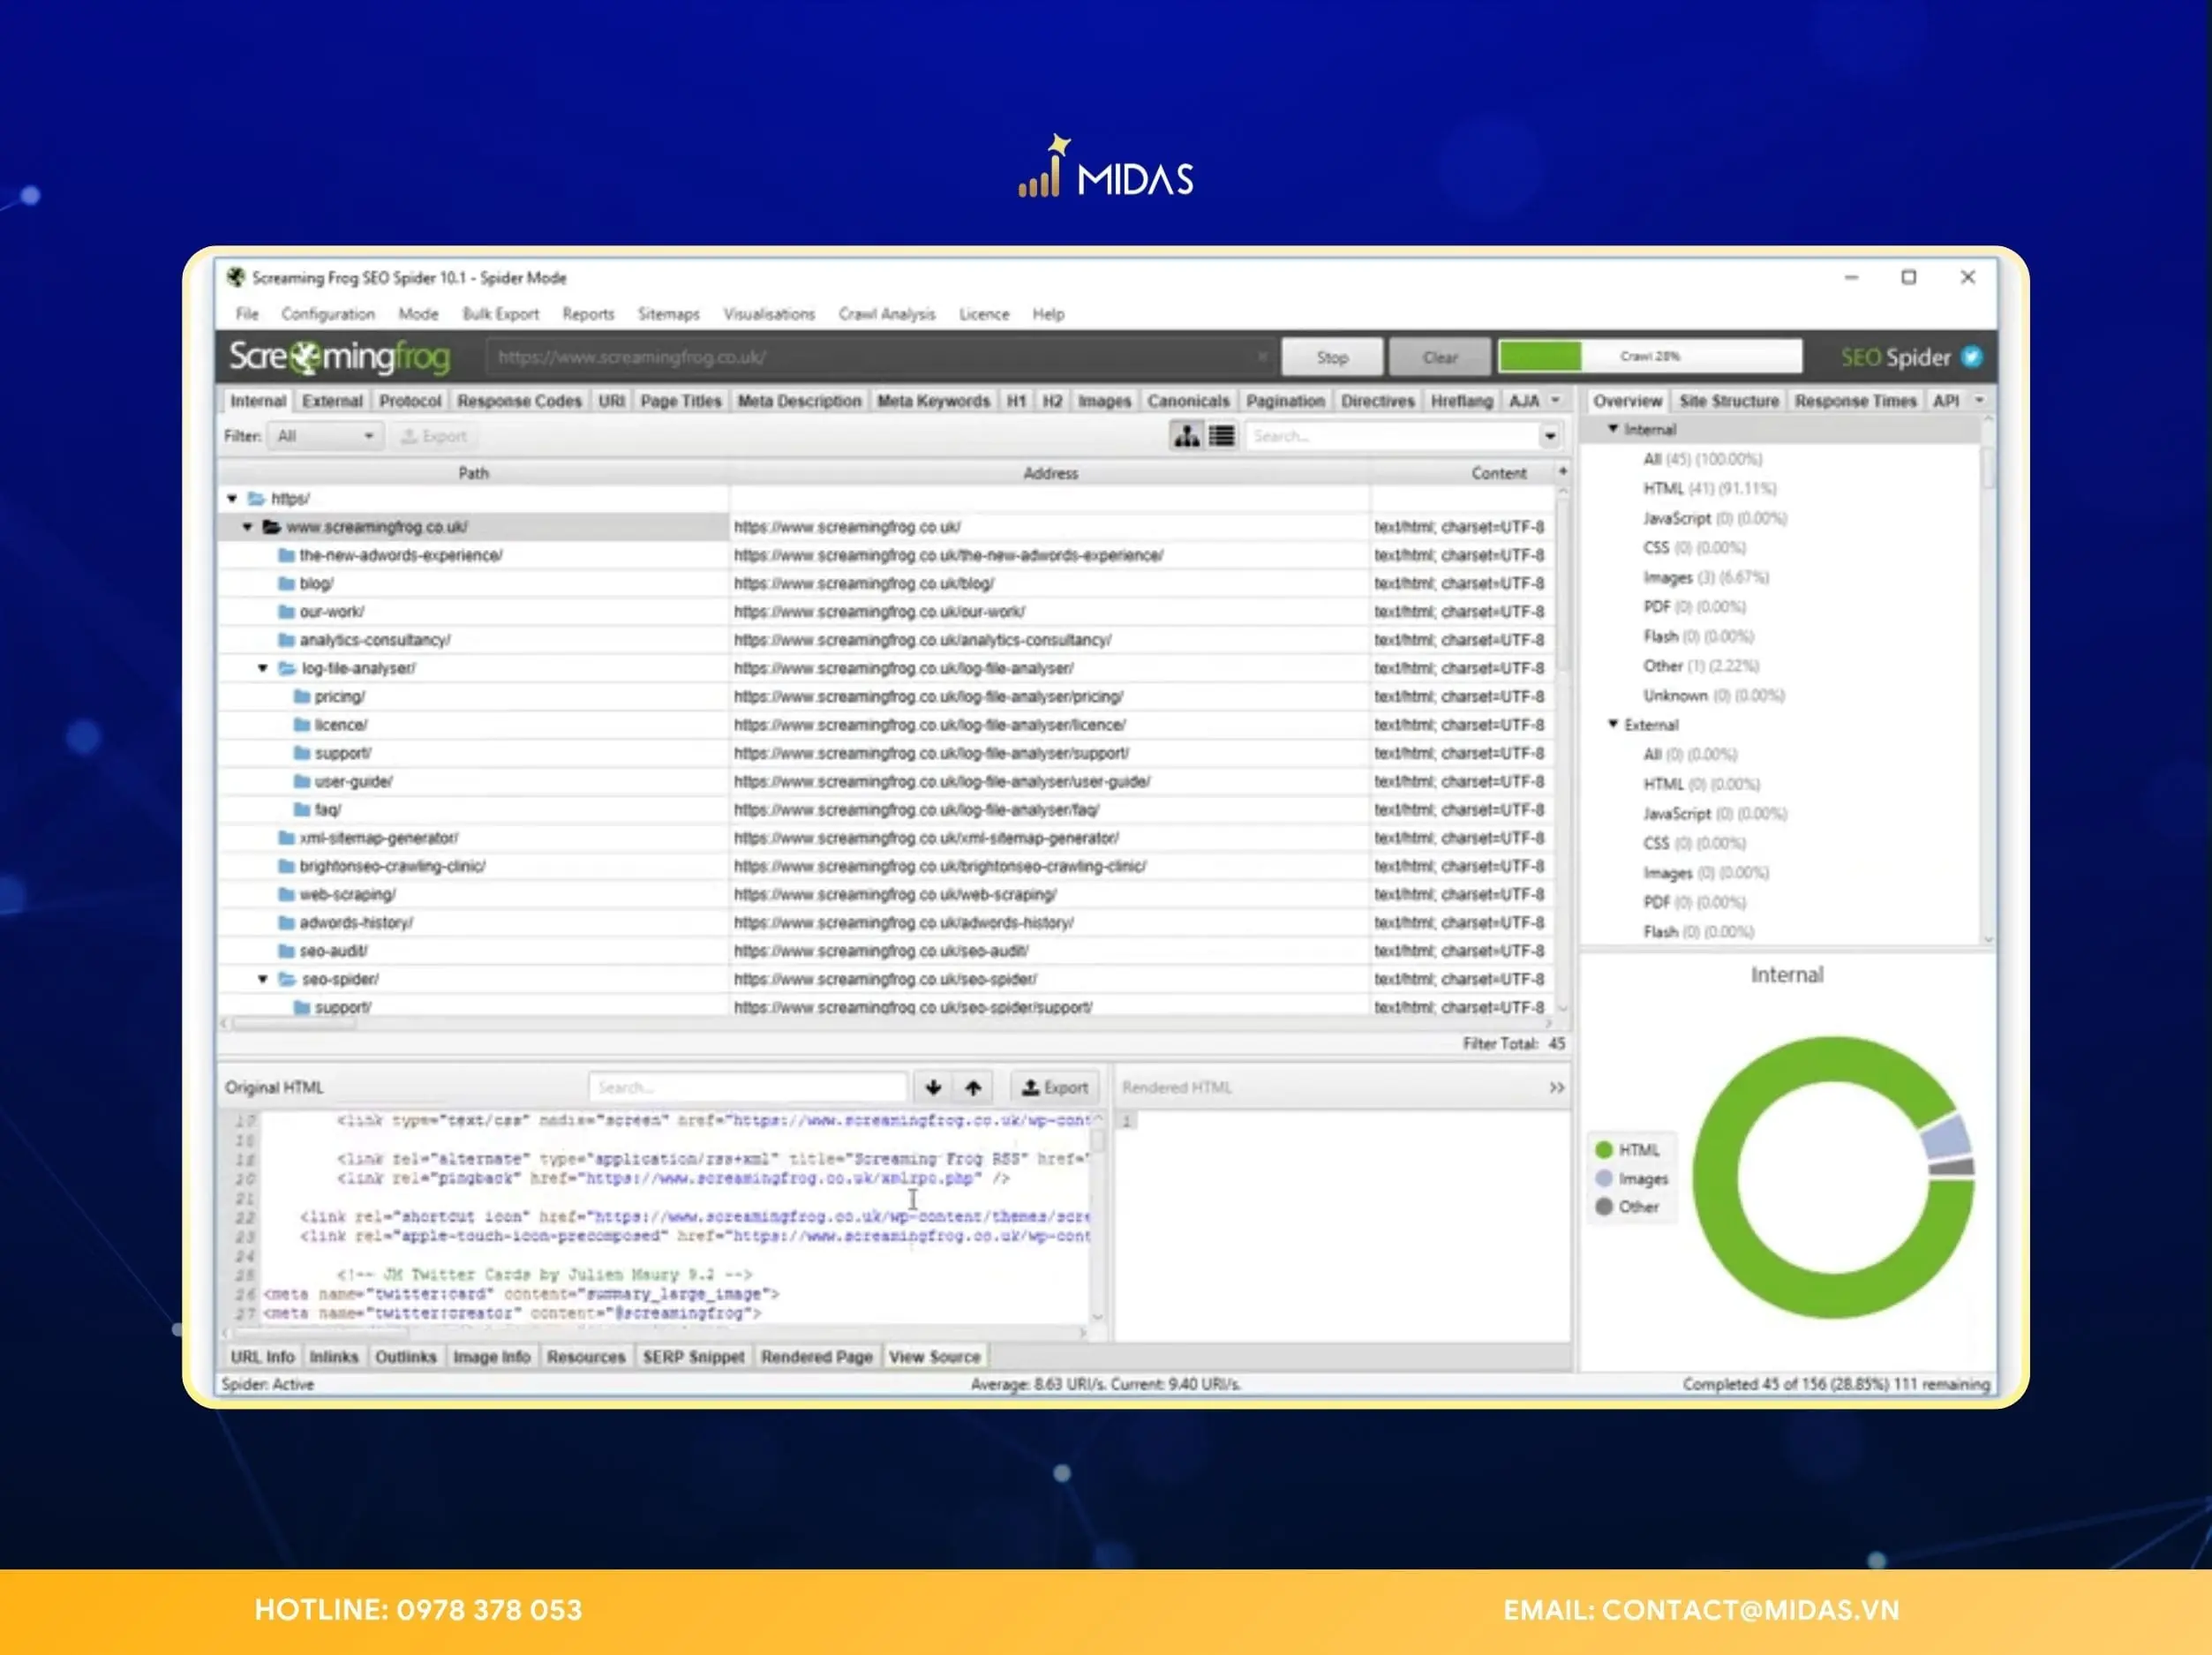
Task: Select JavaScript (0) under External overview
Action: pos(1714,813)
